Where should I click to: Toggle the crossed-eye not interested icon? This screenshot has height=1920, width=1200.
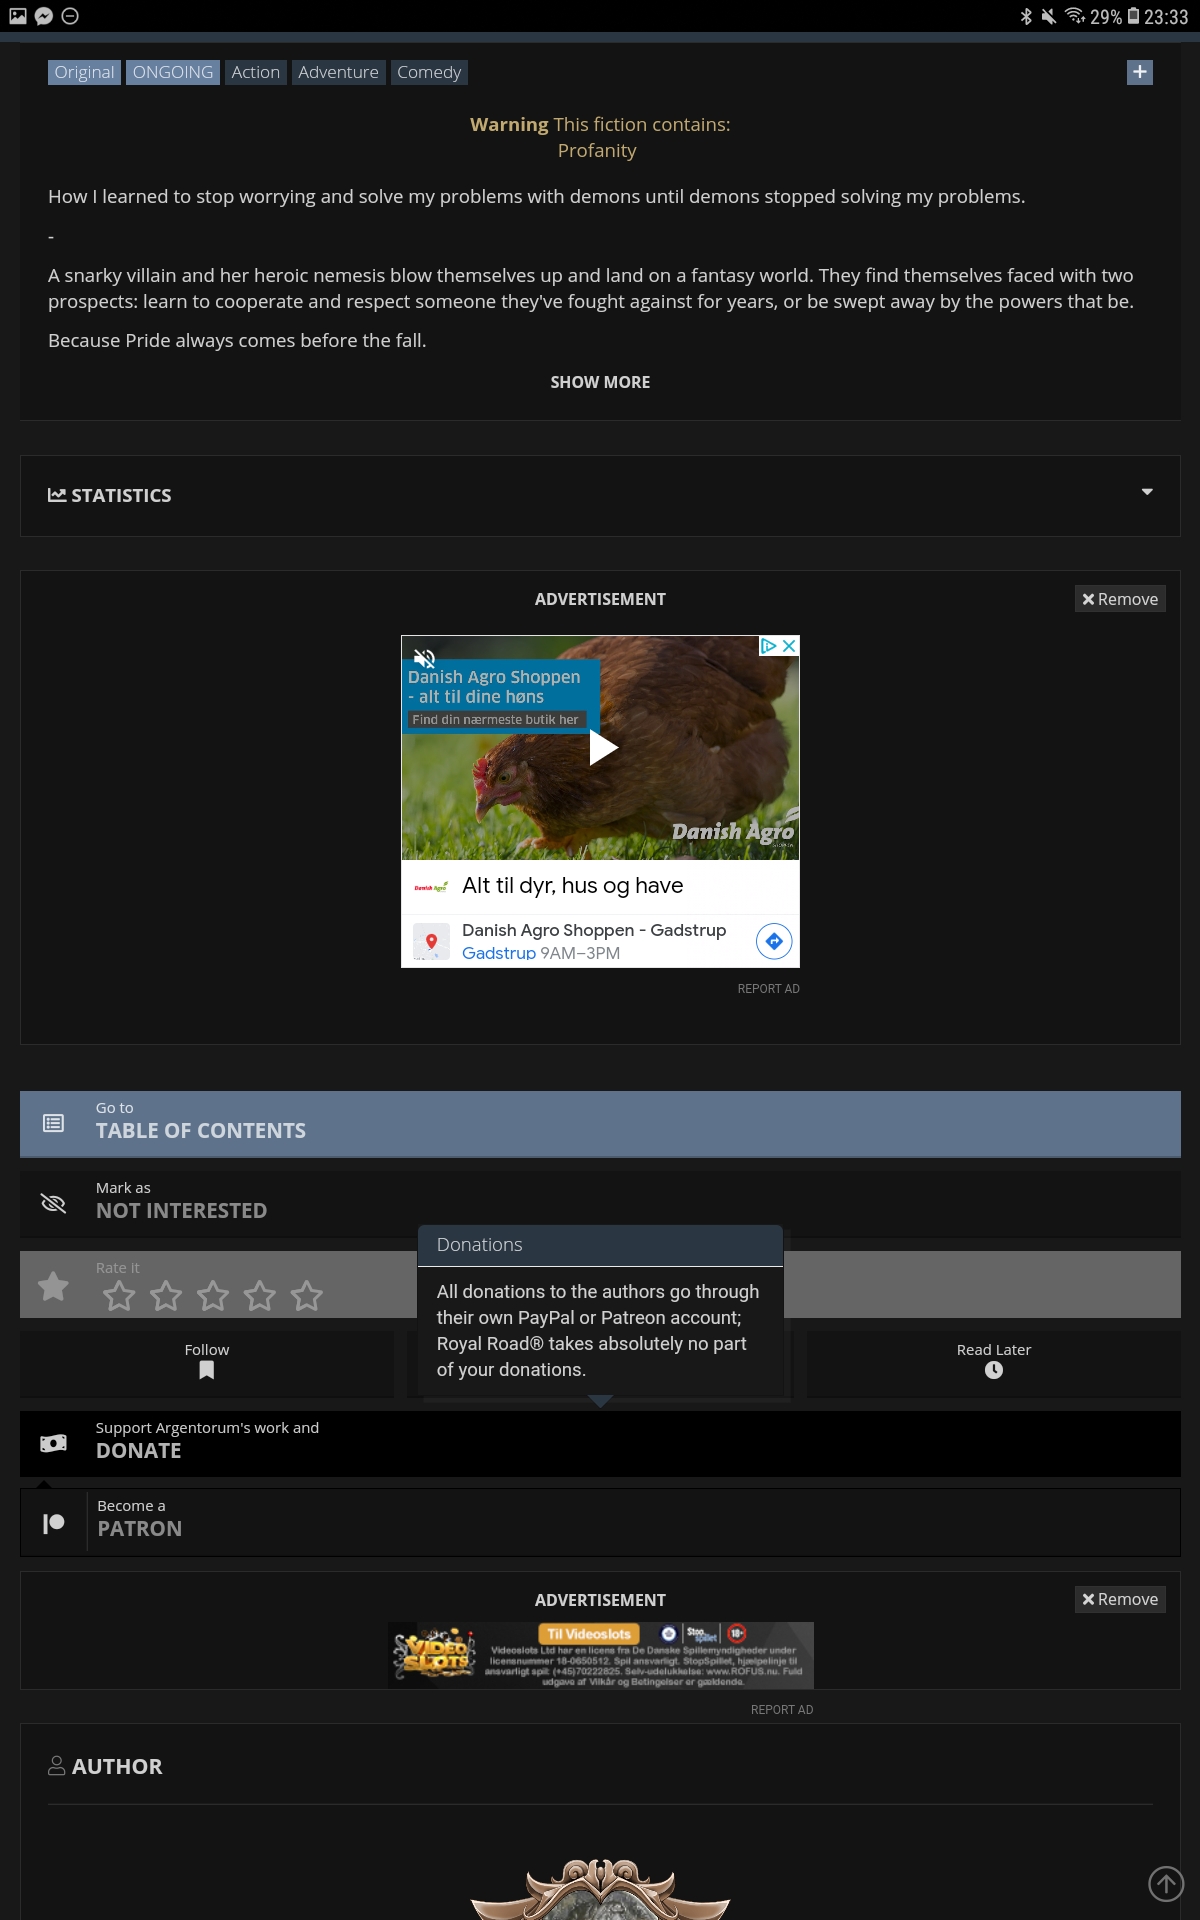coord(54,1203)
